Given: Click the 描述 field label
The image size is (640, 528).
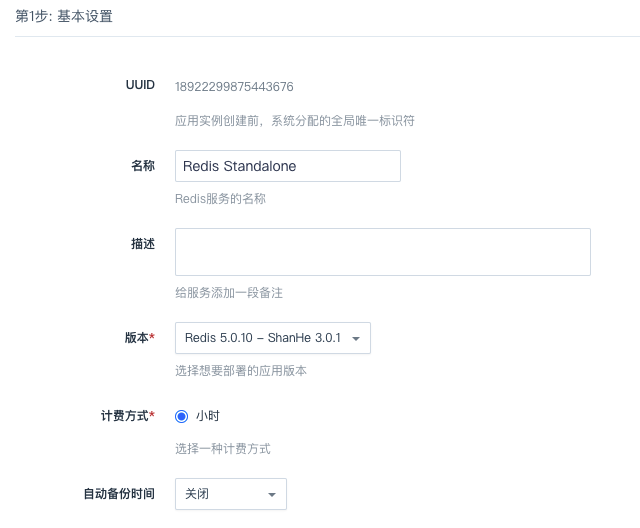Looking at the screenshot, I should tap(143, 244).
